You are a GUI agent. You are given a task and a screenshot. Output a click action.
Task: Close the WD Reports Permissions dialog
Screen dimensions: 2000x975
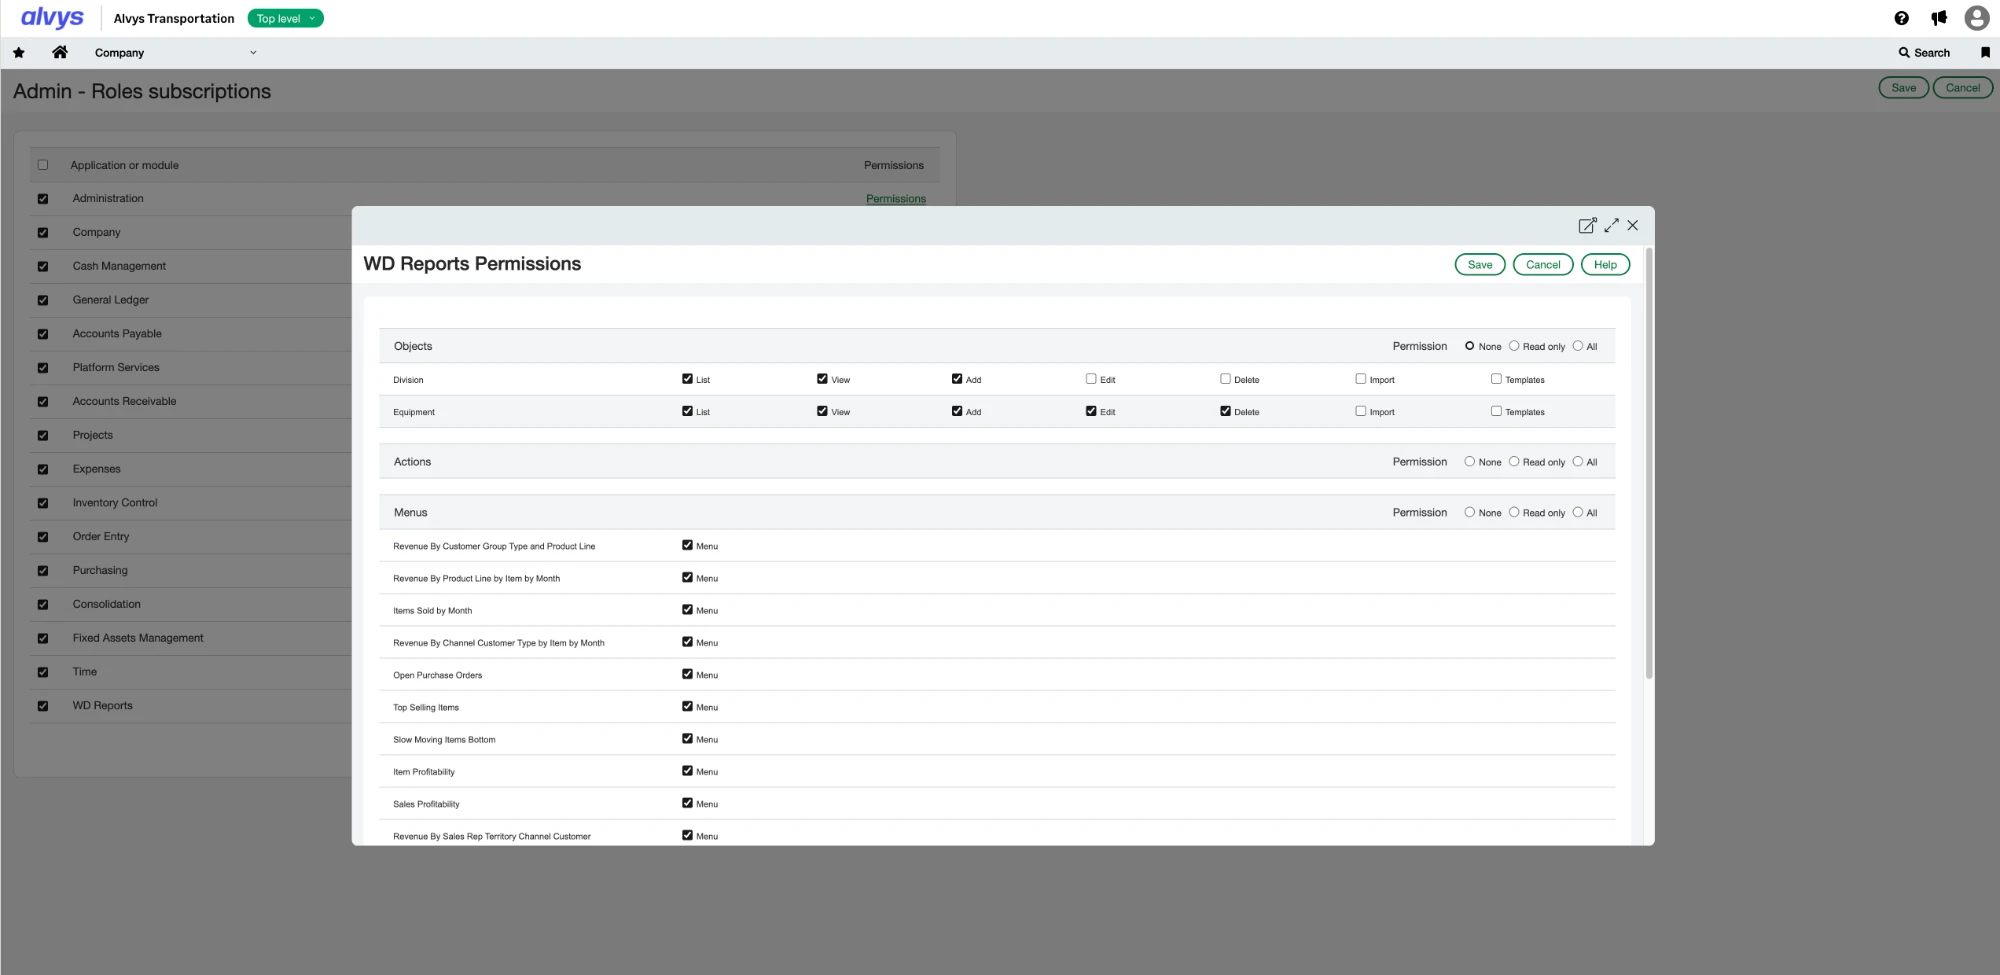coord(1633,226)
